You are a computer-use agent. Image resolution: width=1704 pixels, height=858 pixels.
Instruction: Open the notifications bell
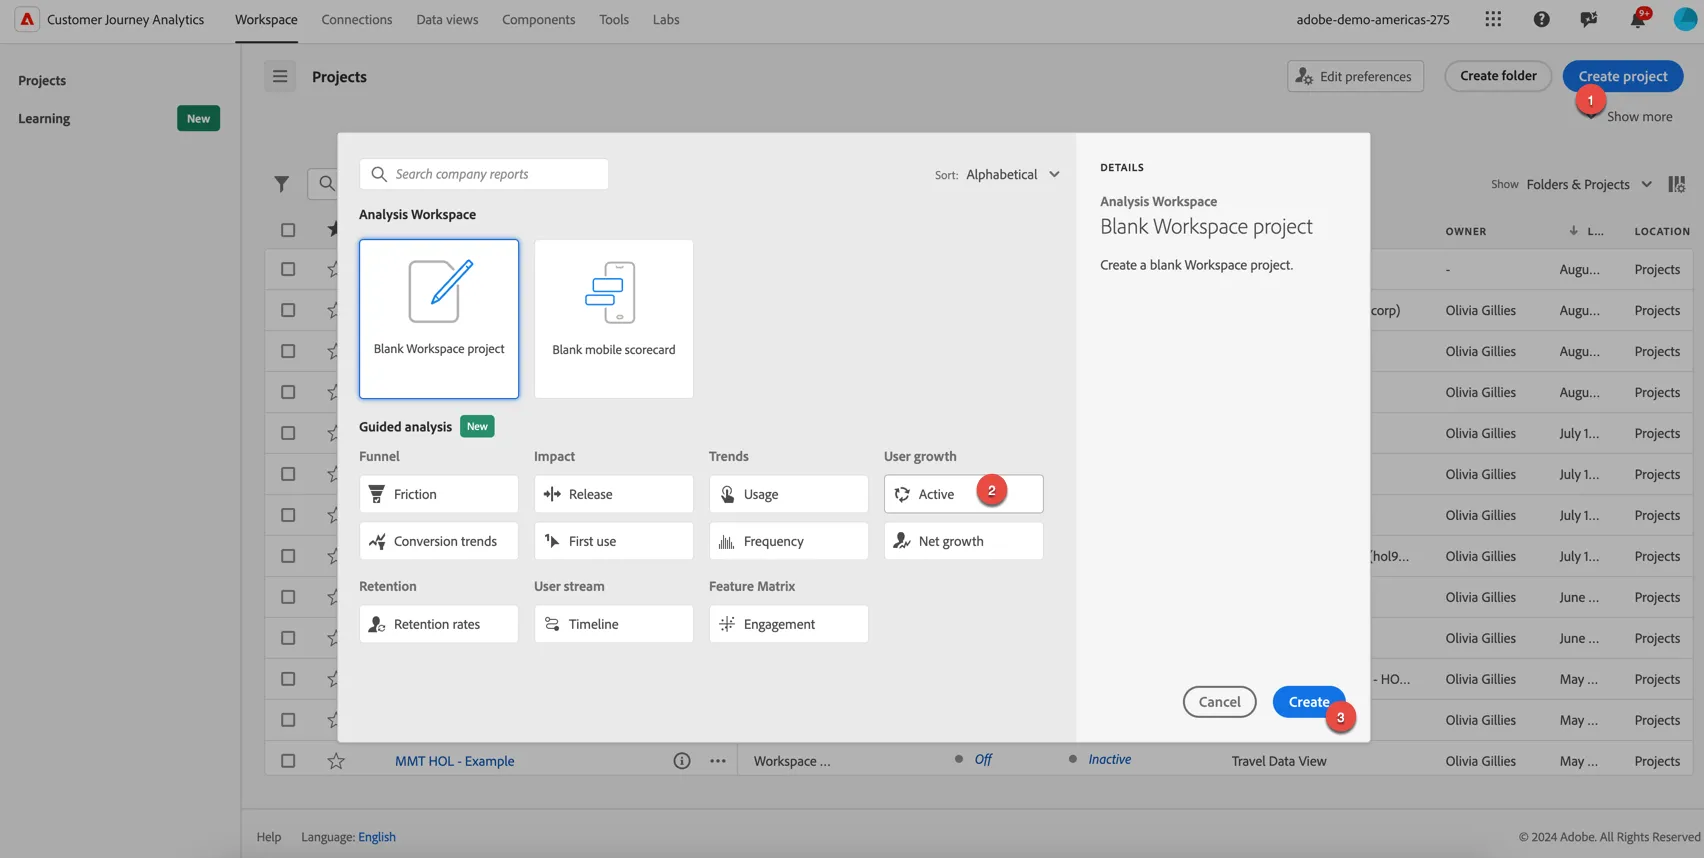1637,19
